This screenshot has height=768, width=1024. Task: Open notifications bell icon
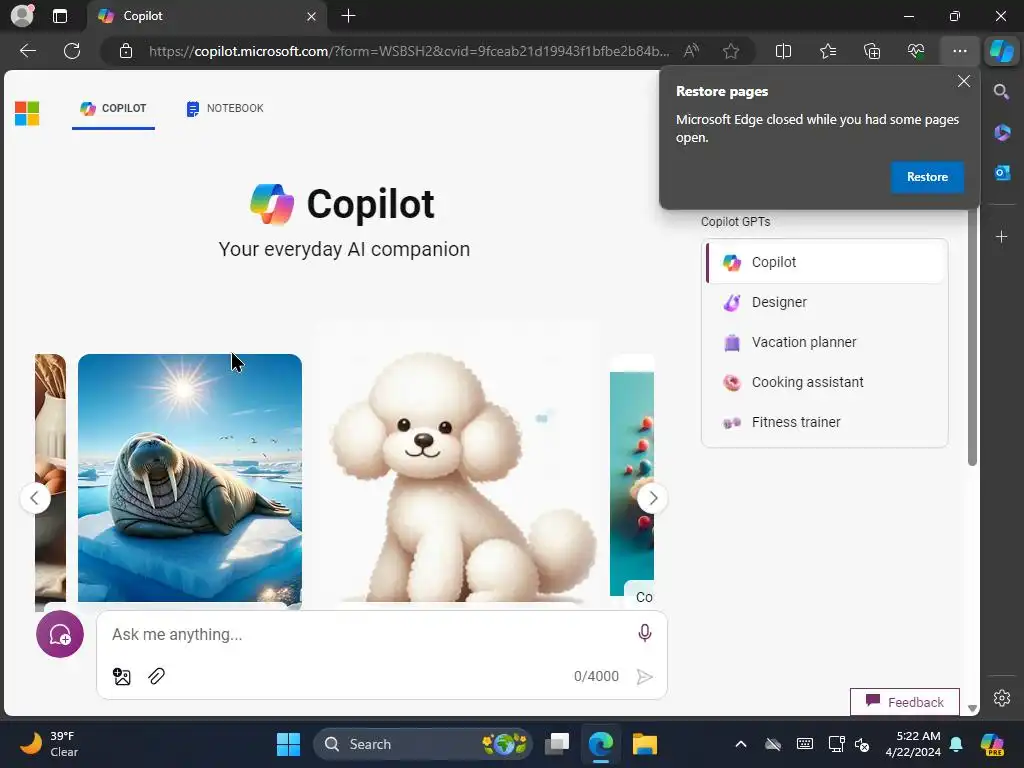[956, 744]
